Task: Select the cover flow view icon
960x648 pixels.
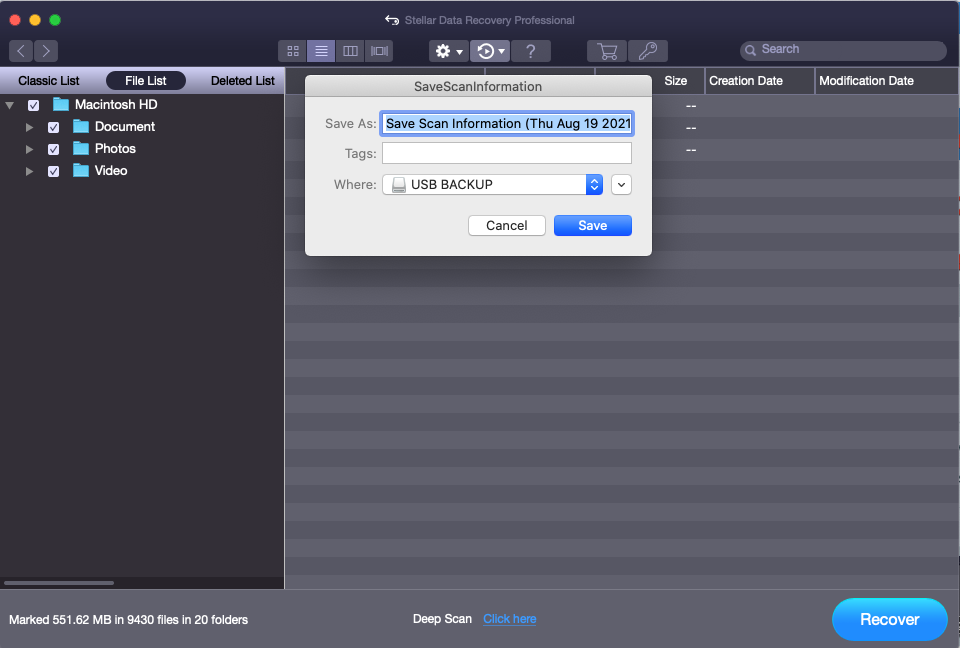Action: coord(379,51)
